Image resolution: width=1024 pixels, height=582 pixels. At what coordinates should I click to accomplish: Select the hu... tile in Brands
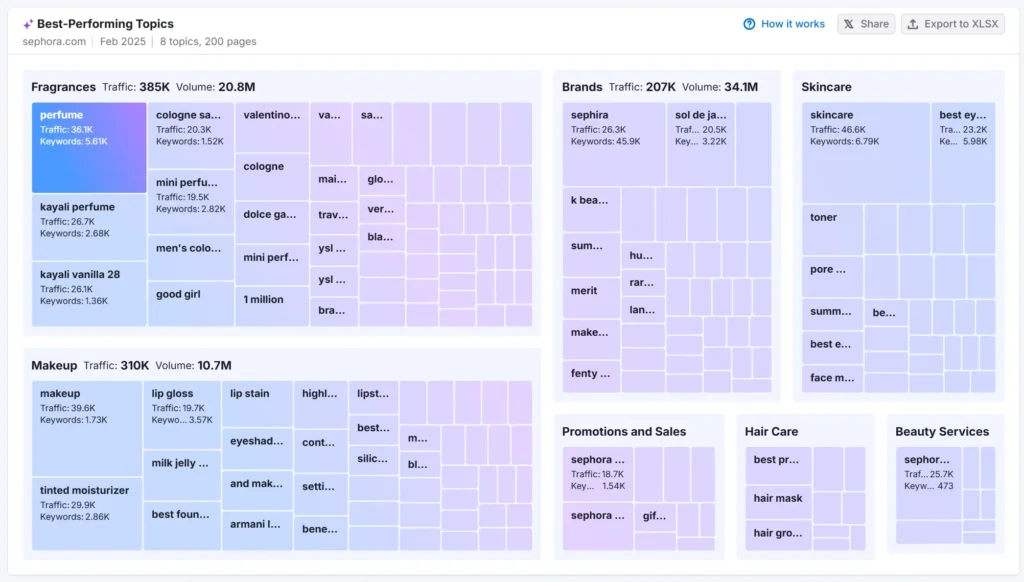pyautogui.click(x=643, y=255)
